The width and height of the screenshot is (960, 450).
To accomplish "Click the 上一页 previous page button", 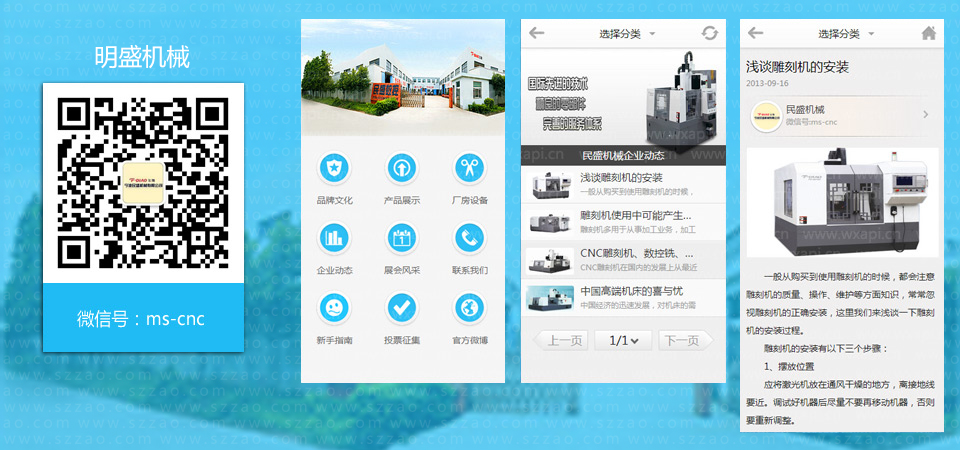I will point(560,340).
